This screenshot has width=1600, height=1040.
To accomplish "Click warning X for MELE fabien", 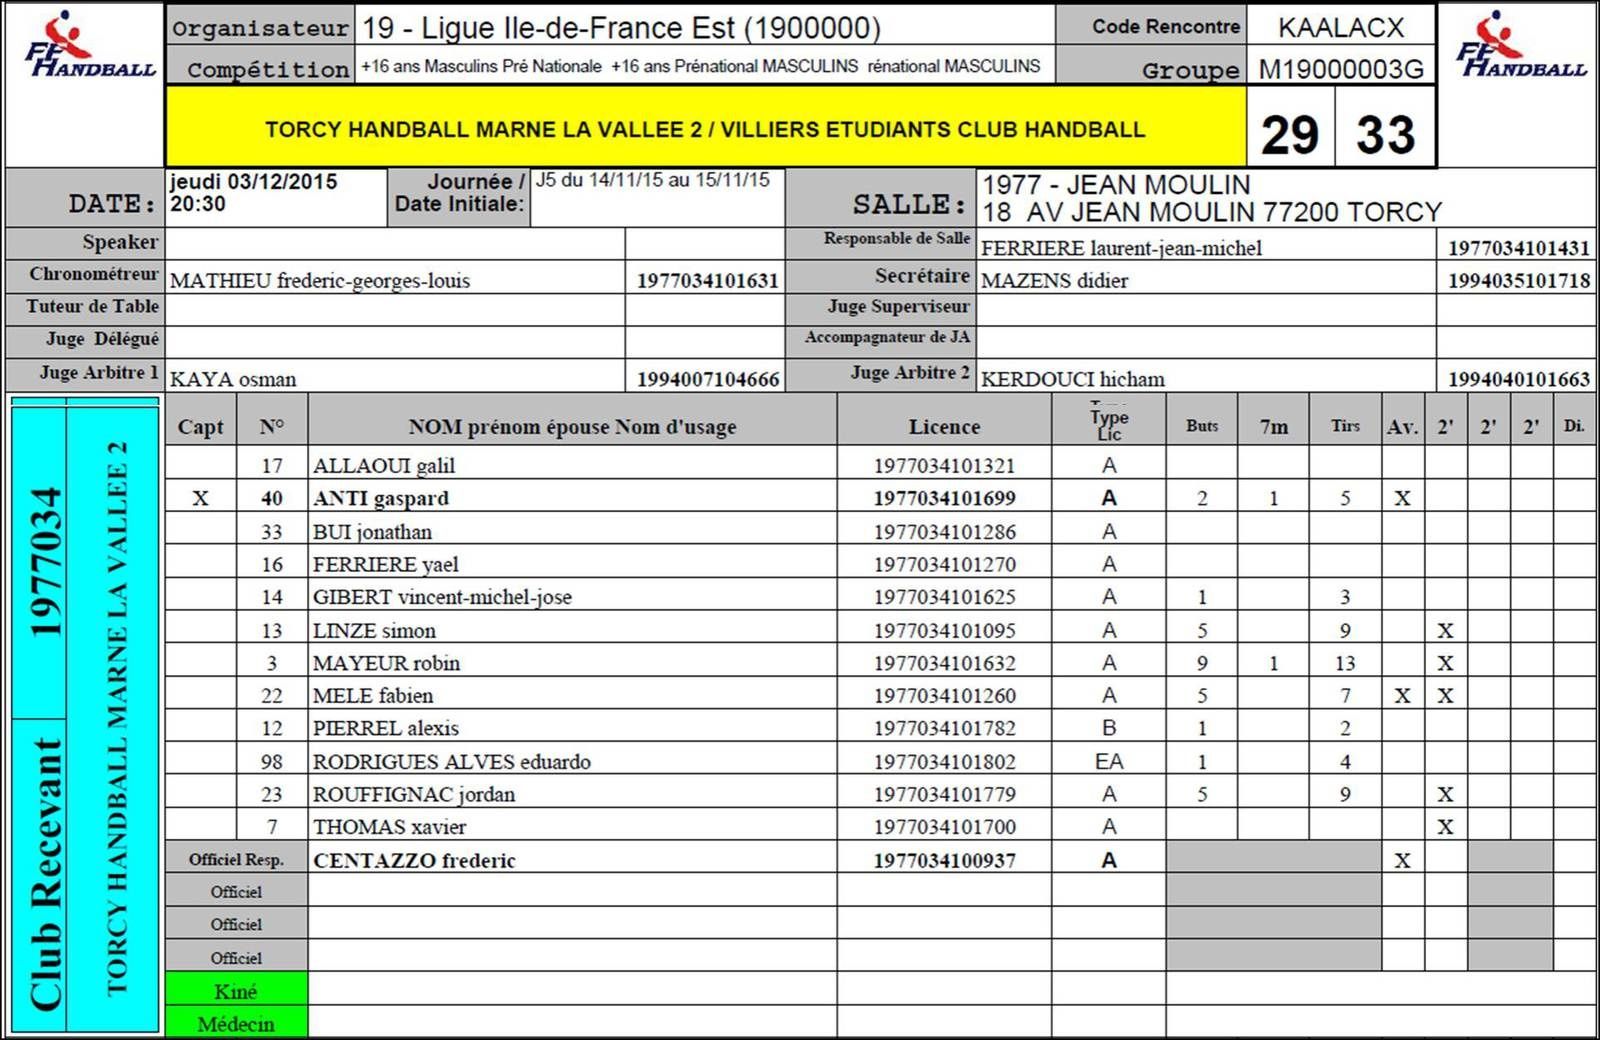I will tap(1402, 696).
